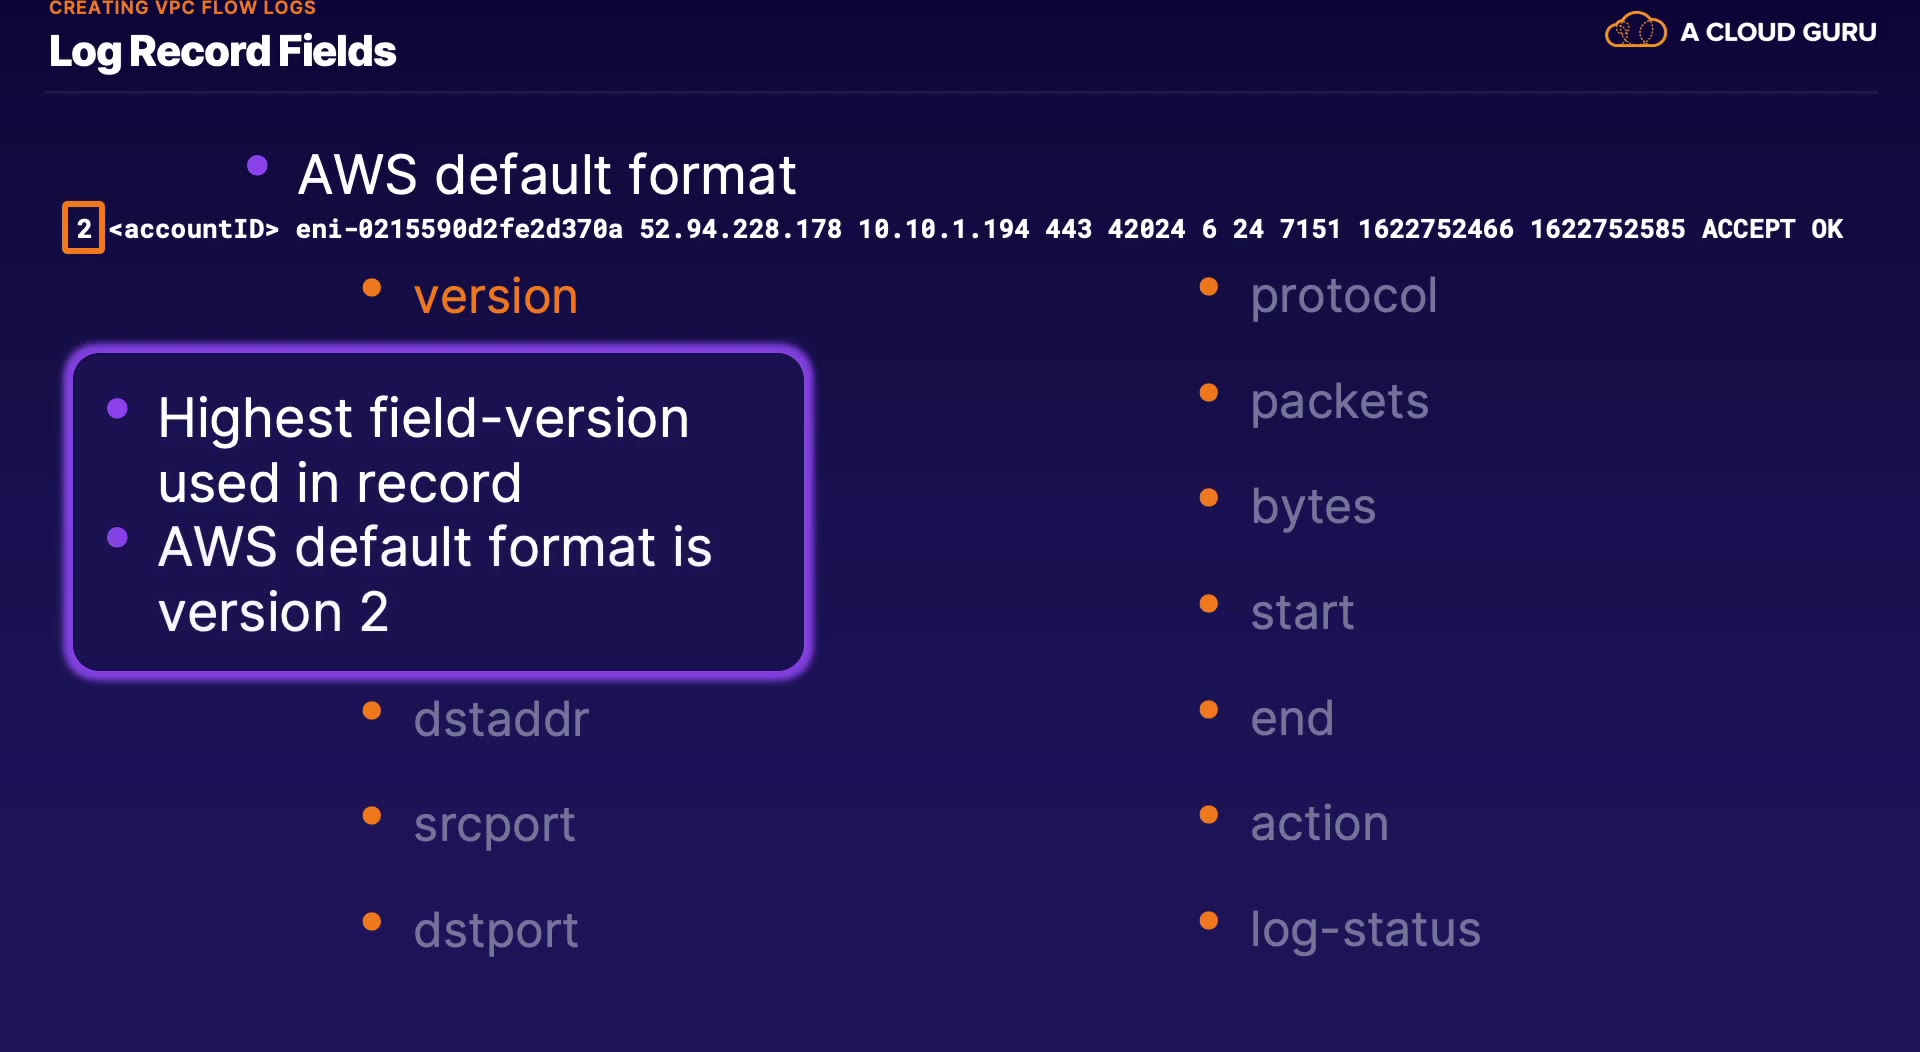Select the ACCEPT action in the log record
1920x1052 pixels.
[1748, 230]
